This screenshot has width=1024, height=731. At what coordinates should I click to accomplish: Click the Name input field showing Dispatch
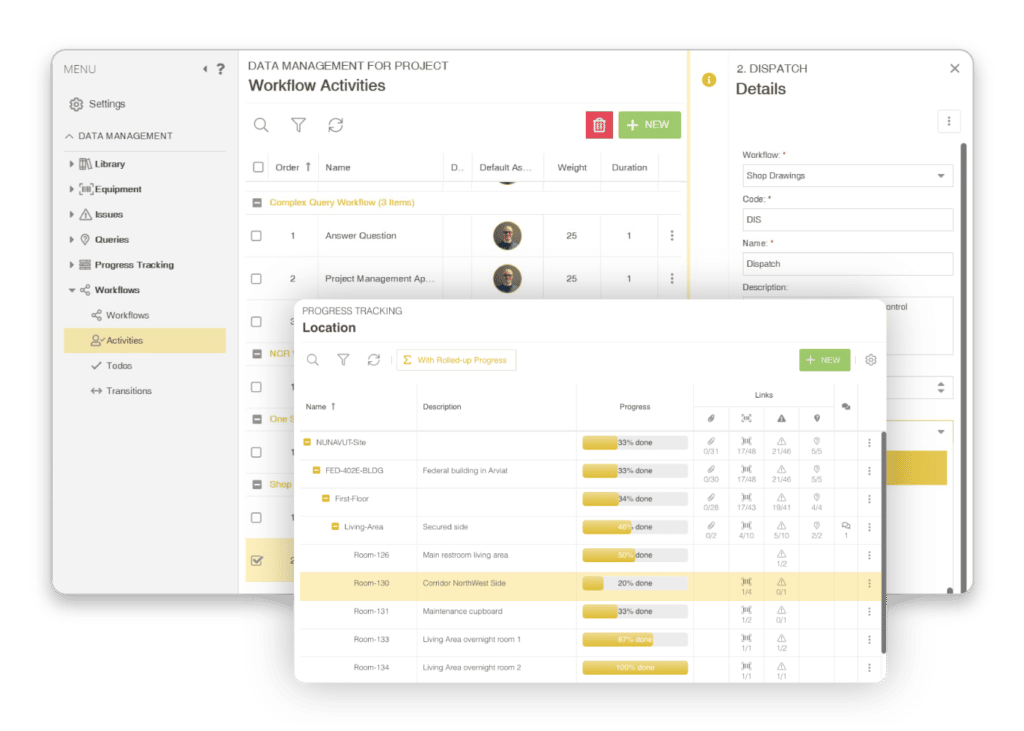point(846,264)
